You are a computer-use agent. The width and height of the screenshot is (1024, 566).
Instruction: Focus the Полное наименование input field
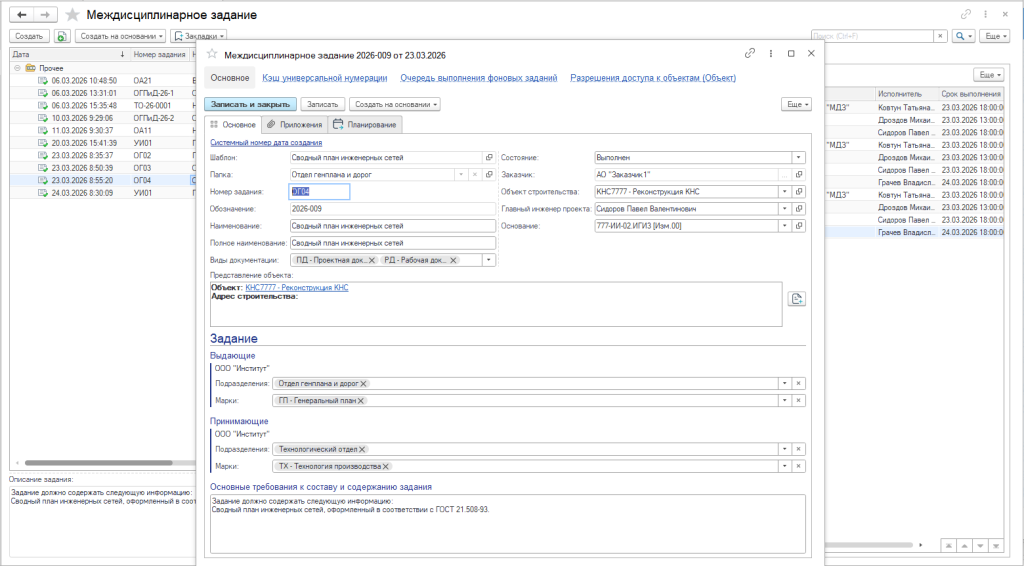[x=392, y=243]
